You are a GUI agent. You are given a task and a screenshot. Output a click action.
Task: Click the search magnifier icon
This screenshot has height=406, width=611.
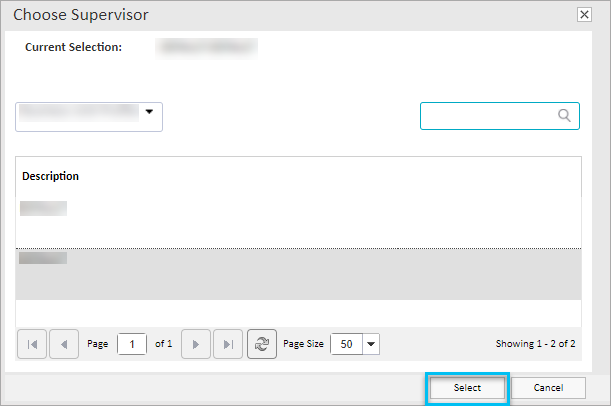click(564, 115)
